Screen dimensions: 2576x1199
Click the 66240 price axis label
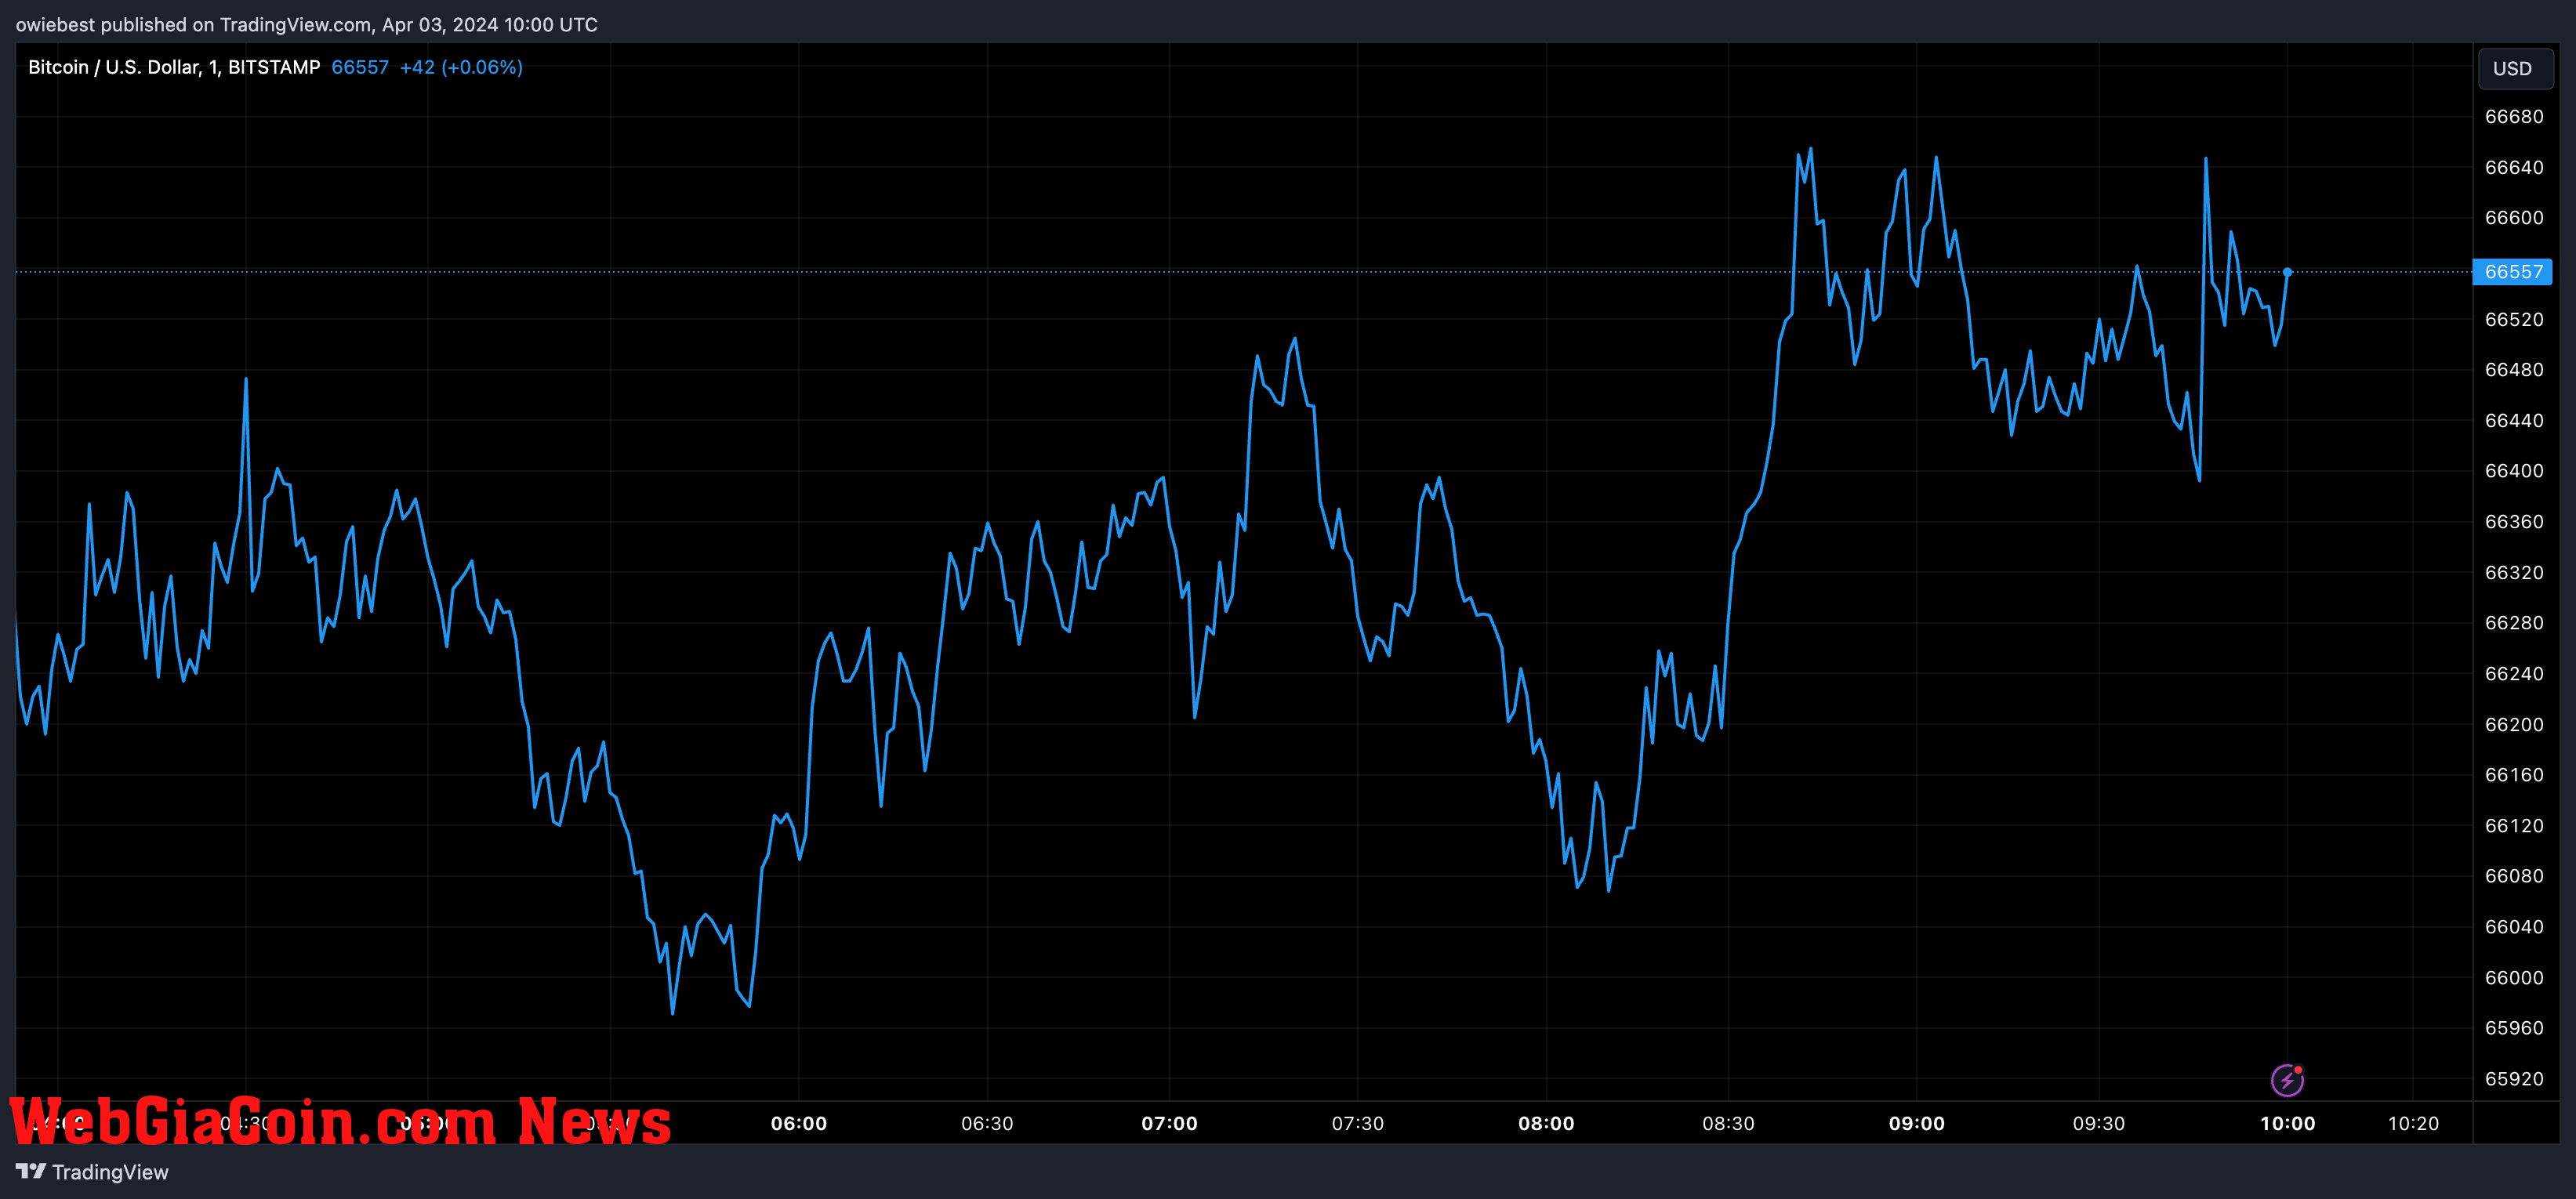coord(2514,673)
